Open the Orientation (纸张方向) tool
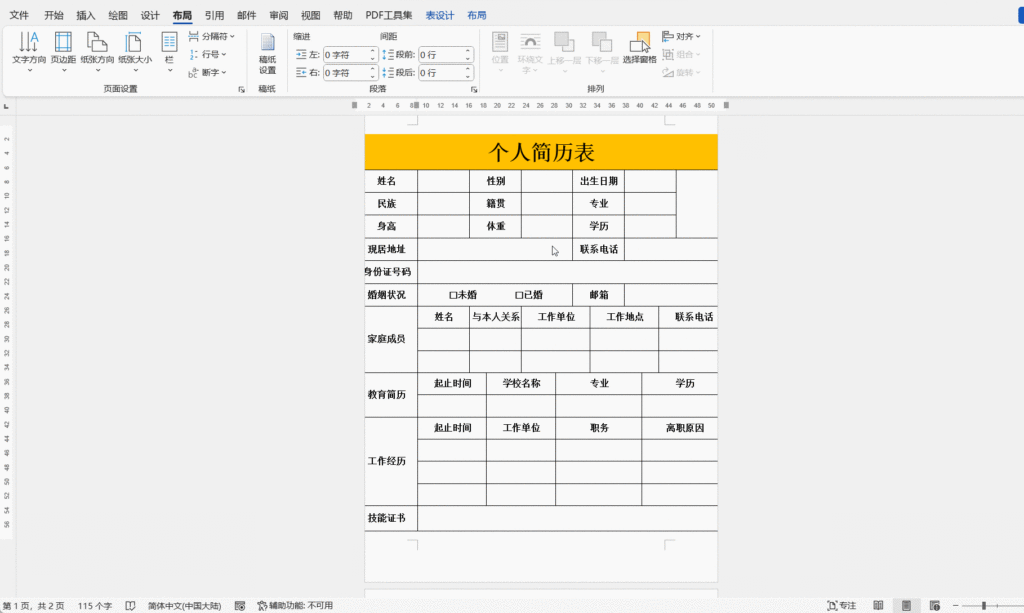This screenshot has height=613, width=1024. pyautogui.click(x=97, y=50)
